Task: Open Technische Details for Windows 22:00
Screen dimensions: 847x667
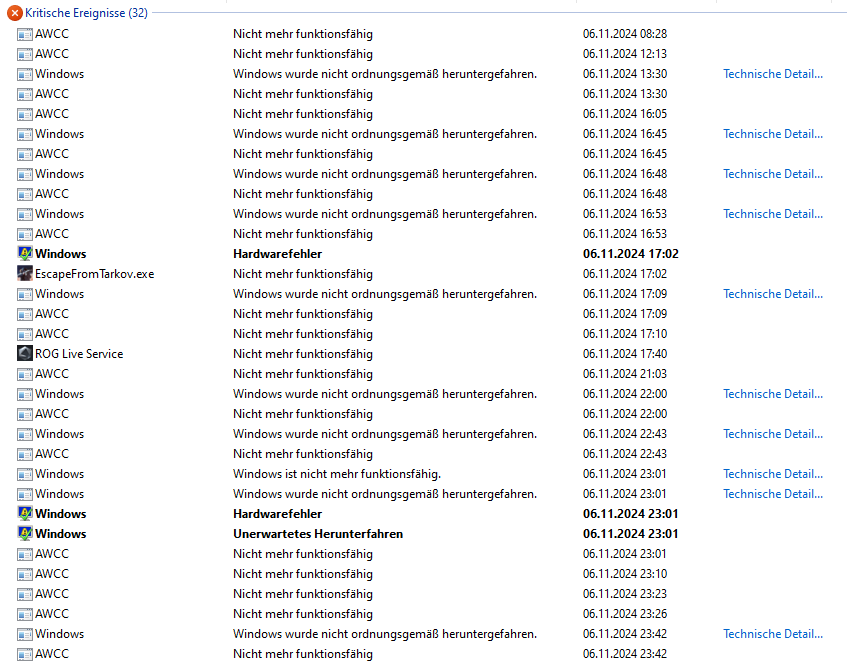Action: 773,393
